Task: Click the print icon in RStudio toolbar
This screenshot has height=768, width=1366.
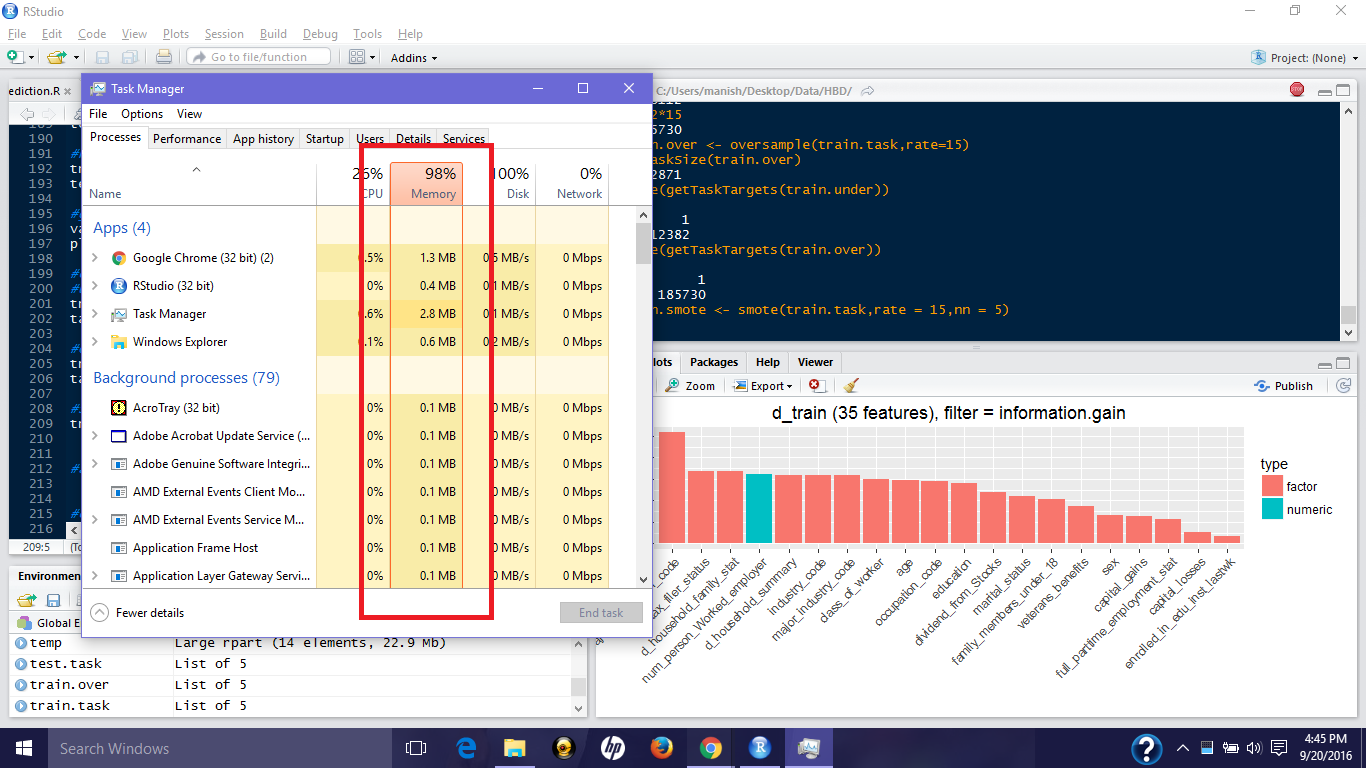Action: pos(164,58)
